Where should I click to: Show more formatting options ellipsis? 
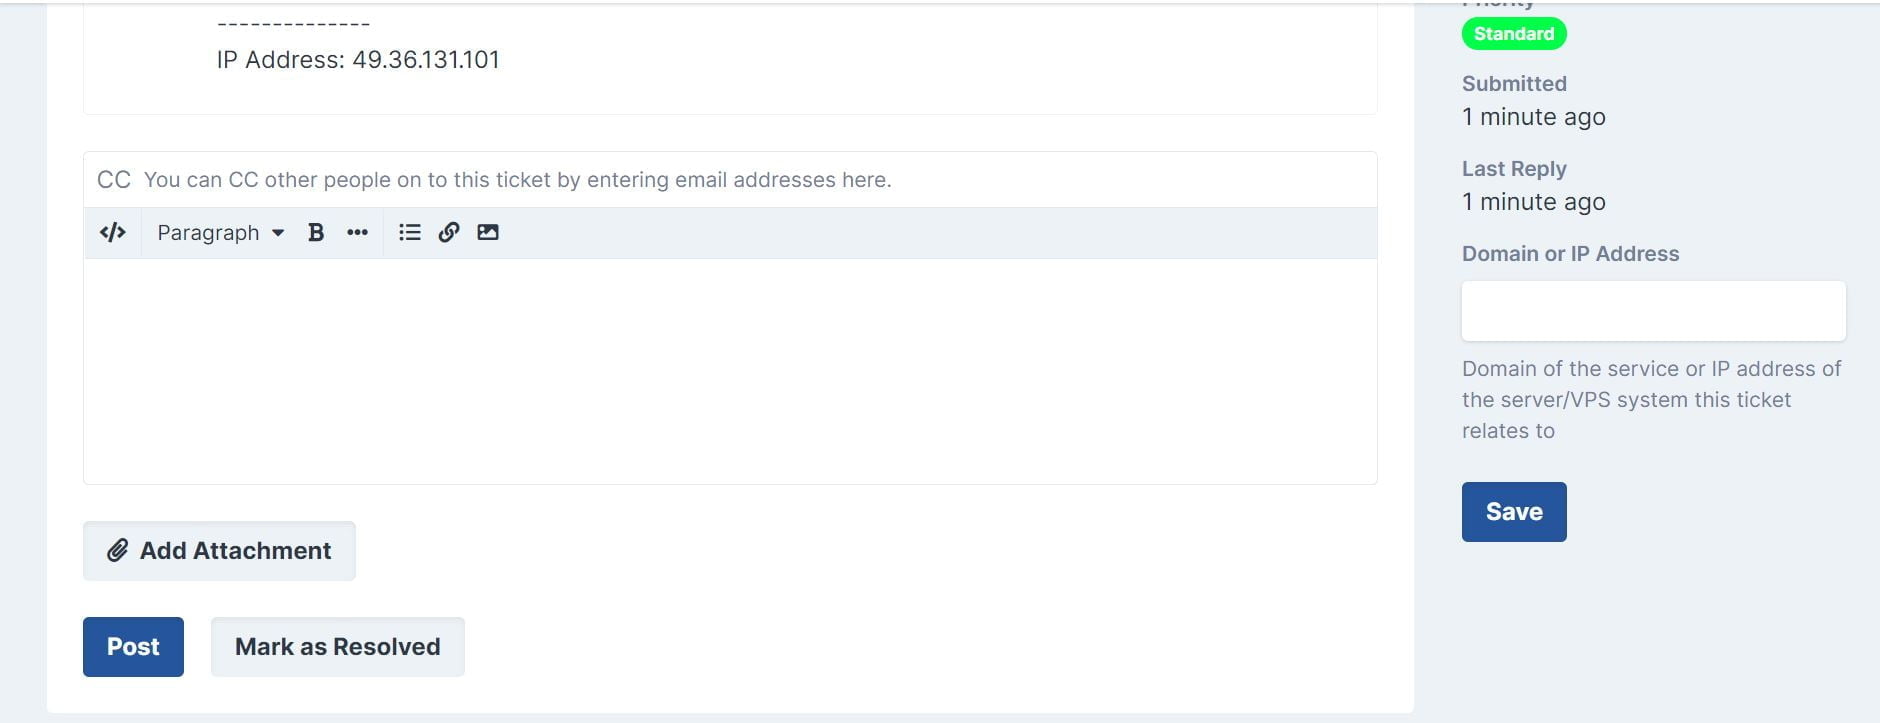tap(357, 232)
